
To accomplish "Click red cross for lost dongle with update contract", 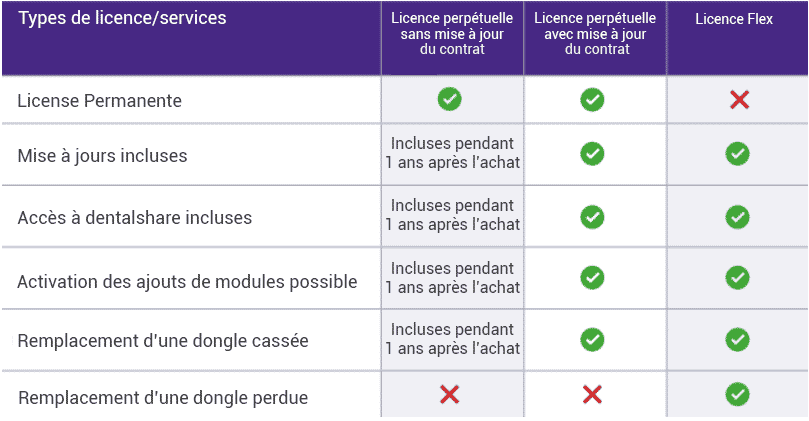I will coord(592,395).
